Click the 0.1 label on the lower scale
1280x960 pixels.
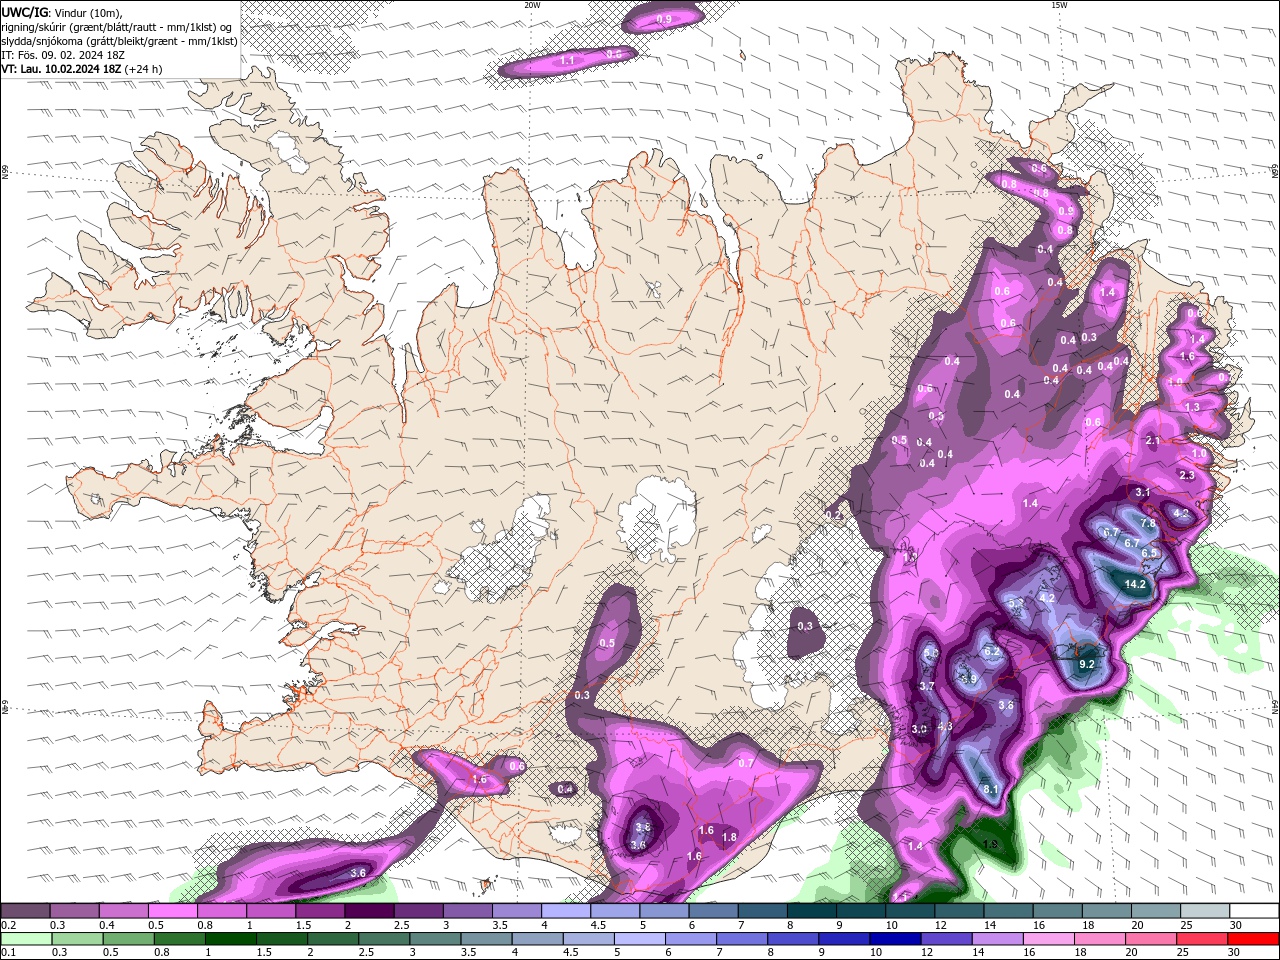click(8, 953)
